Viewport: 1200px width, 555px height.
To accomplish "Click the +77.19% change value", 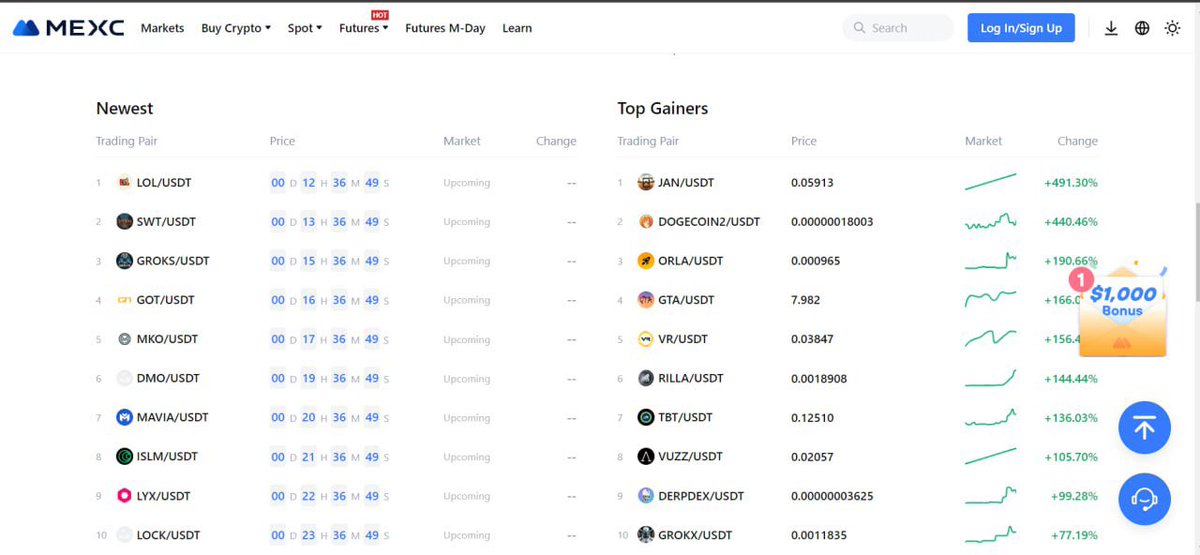I will point(1075,535).
